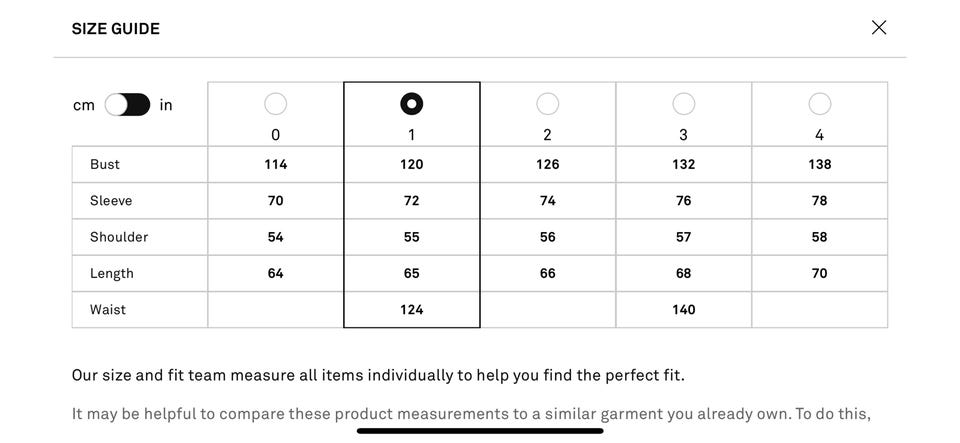Screen dimensions: 960x443
Task: Close the size guide dialog
Action: pyautogui.click(x=878, y=28)
